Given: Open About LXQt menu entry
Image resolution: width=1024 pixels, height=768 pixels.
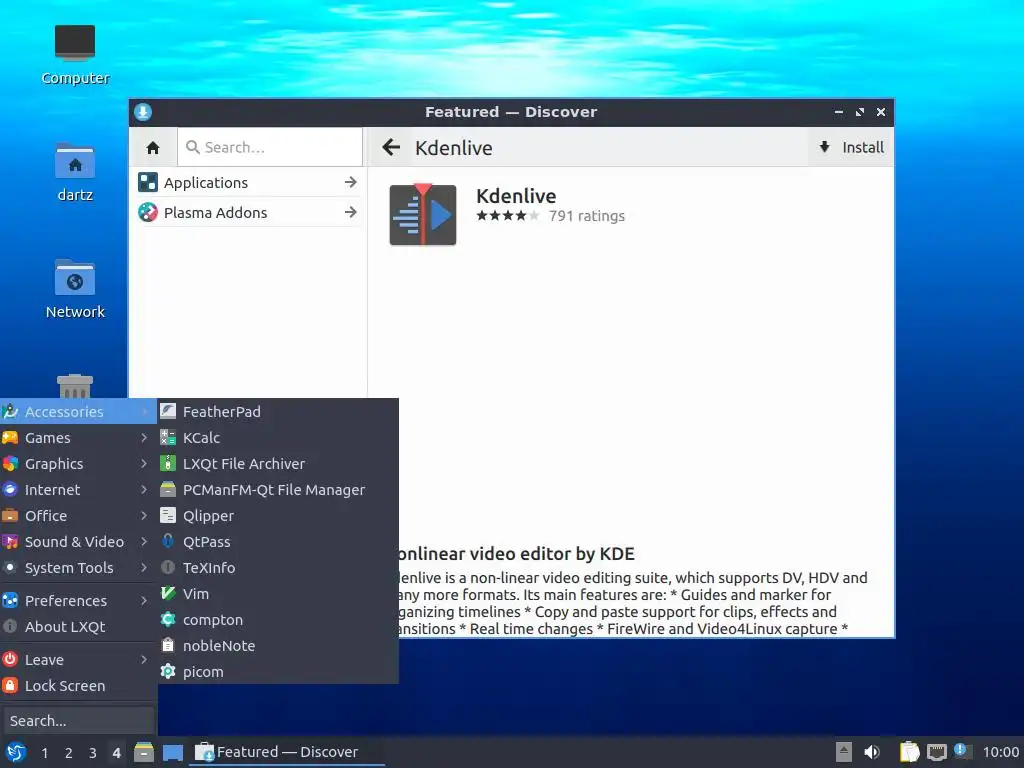Looking at the screenshot, I should tap(78, 627).
